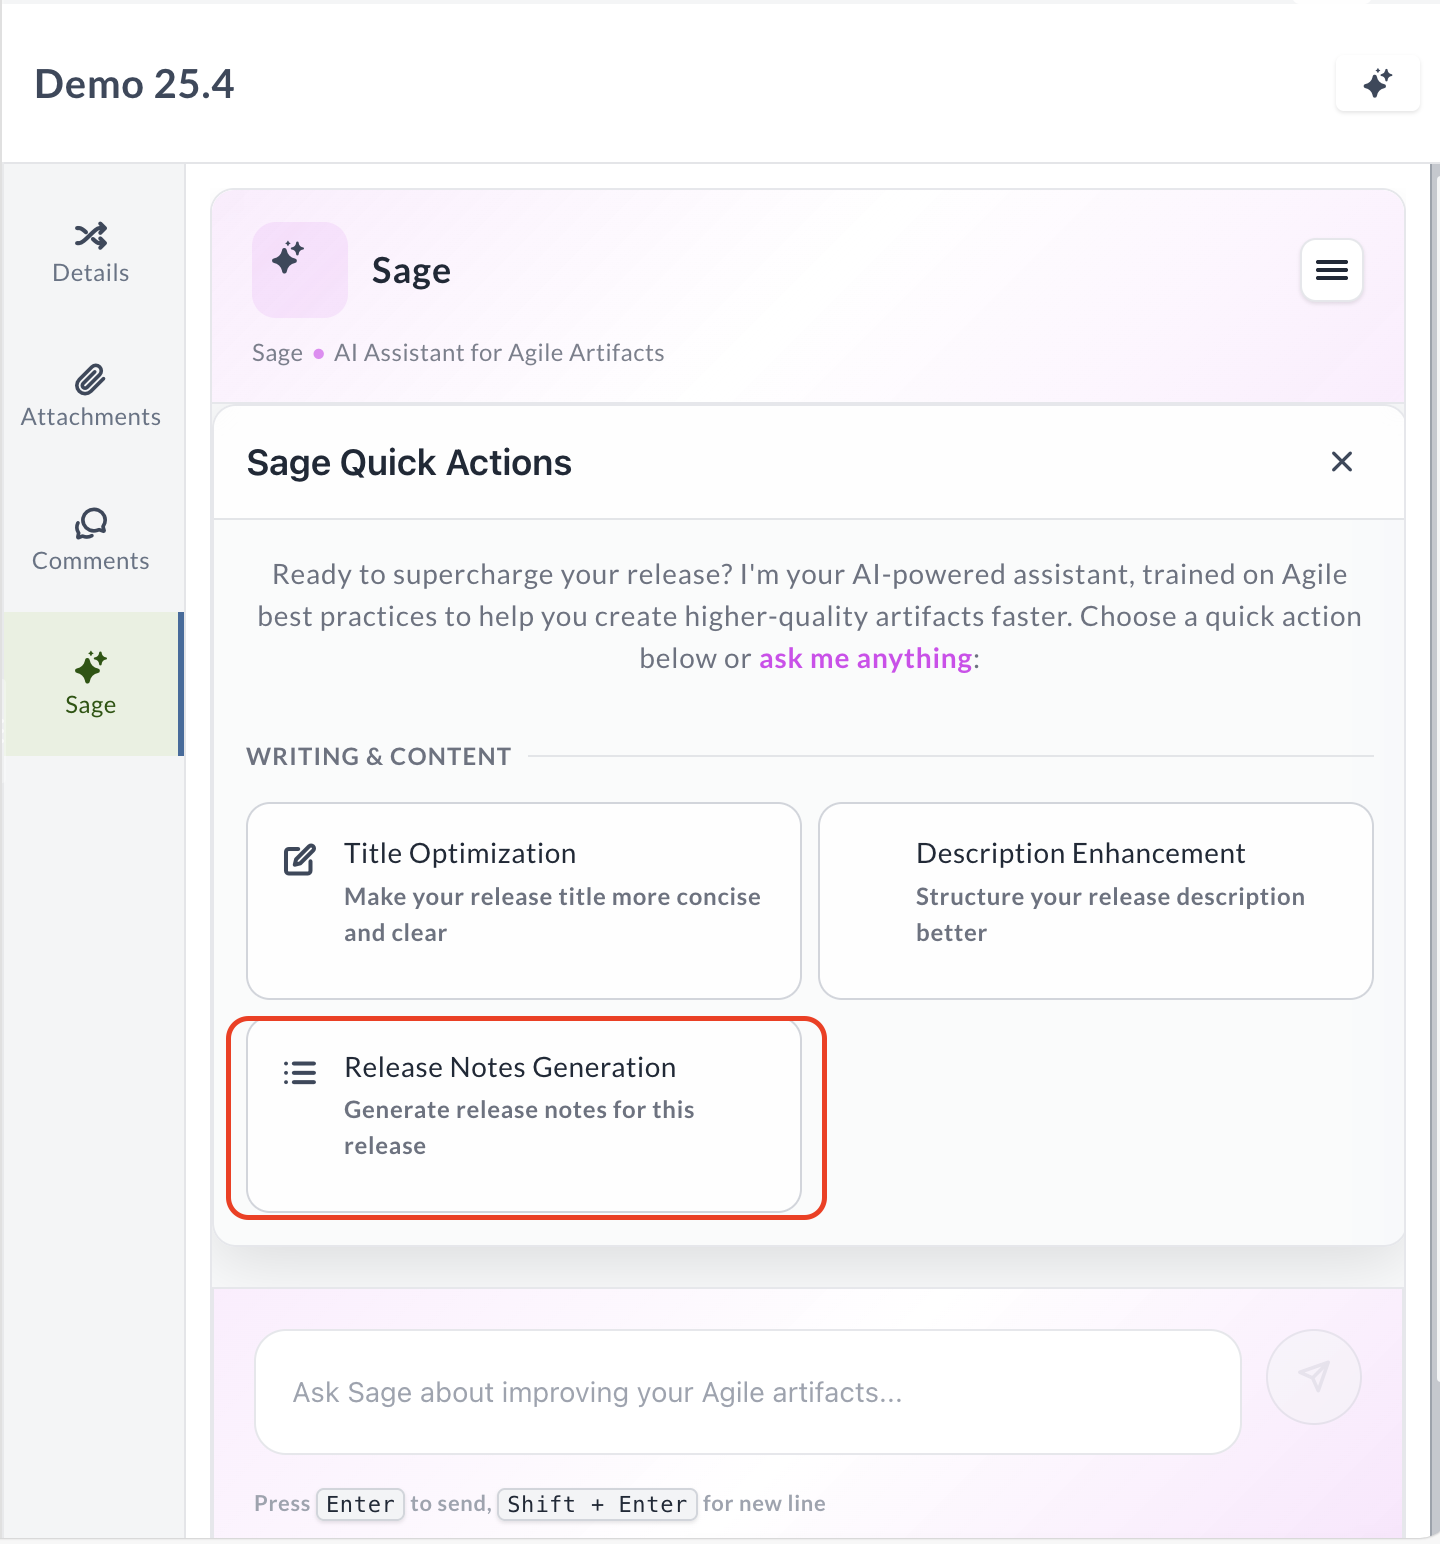Click the ask me anything link
The image size is (1440, 1544).
pyautogui.click(x=865, y=658)
